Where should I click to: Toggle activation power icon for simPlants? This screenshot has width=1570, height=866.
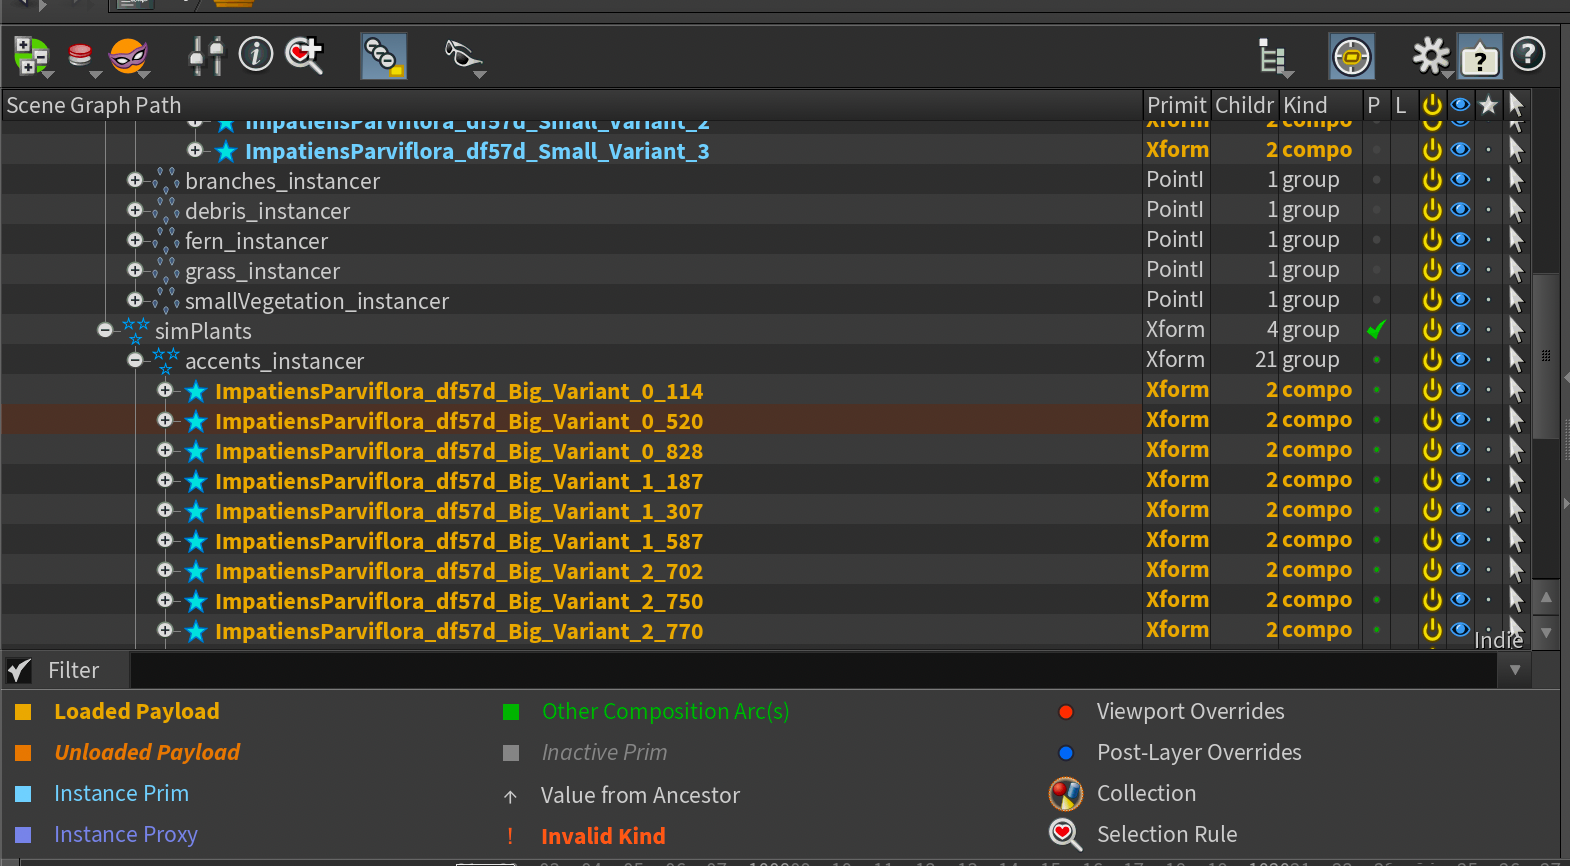(x=1432, y=330)
